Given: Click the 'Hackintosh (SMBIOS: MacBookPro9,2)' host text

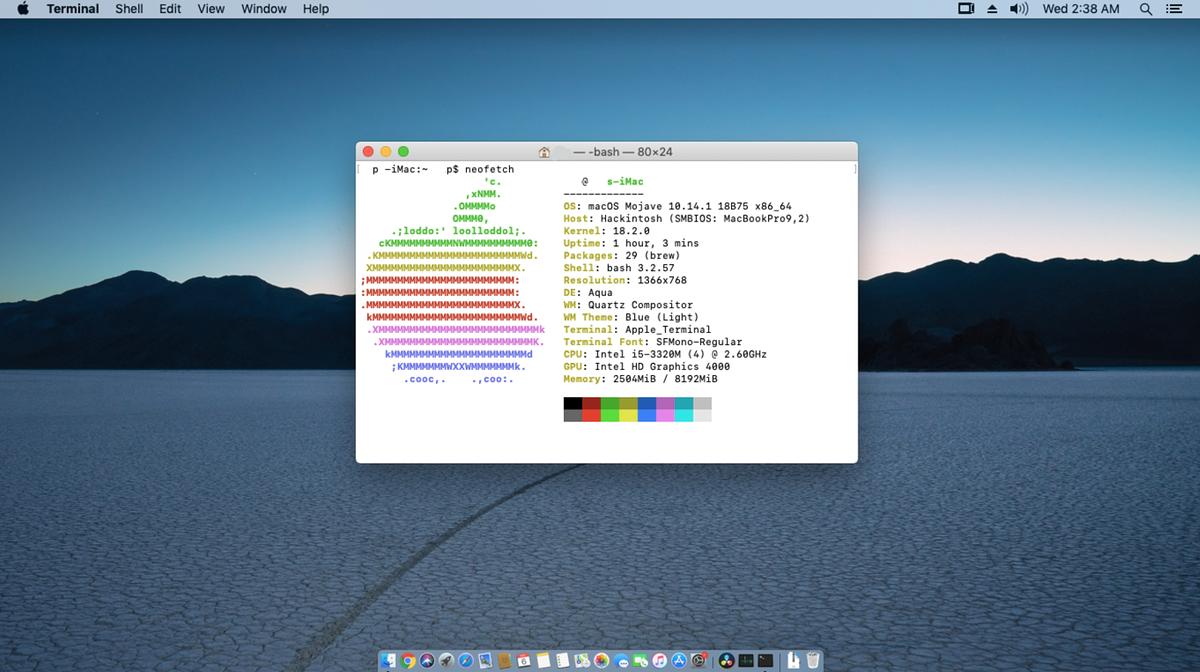Looking at the screenshot, I should (x=706, y=219).
